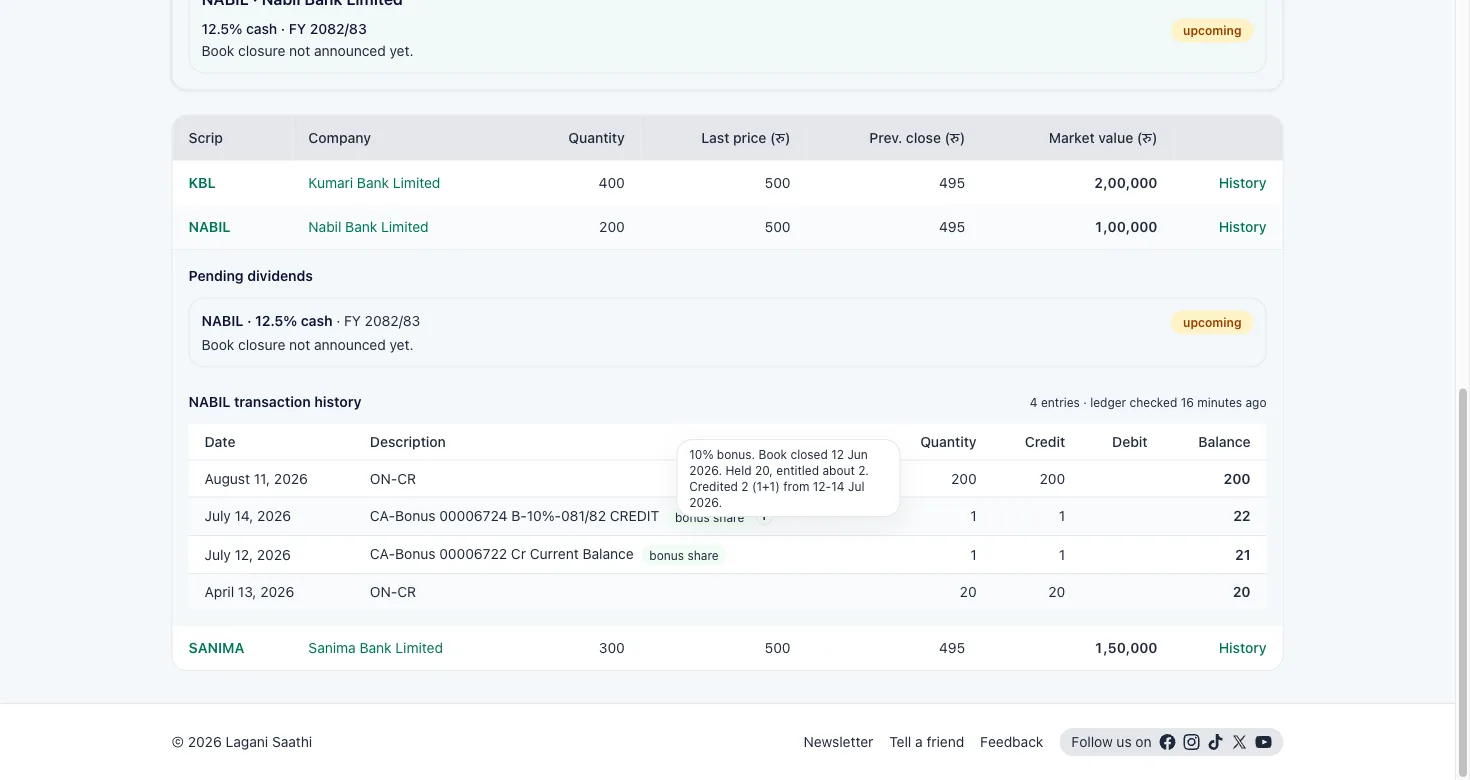Open the KBL scrip link
Image resolution: width=1470 pixels, height=780 pixels.
(x=202, y=183)
